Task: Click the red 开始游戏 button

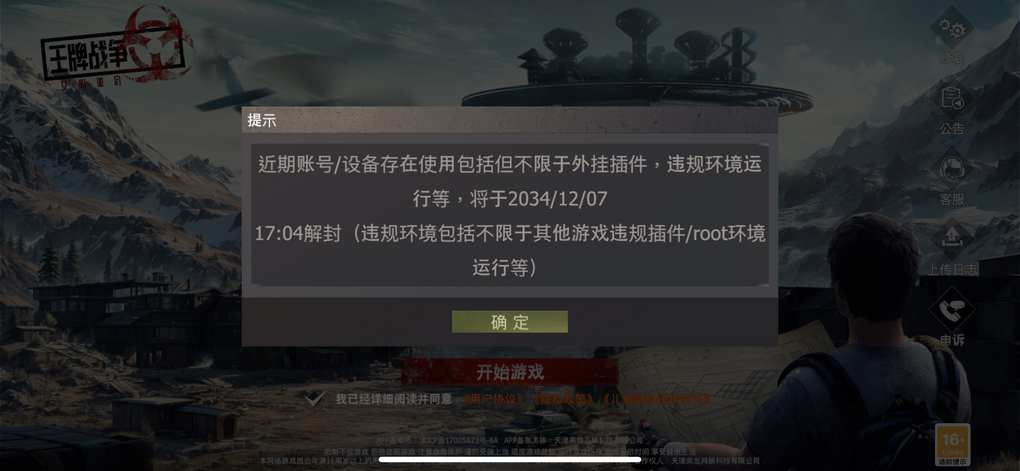Action: (x=509, y=372)
